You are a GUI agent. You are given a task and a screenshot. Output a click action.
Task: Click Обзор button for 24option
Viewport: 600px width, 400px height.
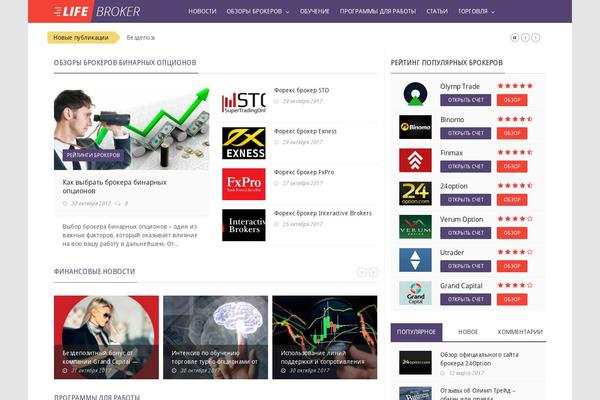click(512, 200)
